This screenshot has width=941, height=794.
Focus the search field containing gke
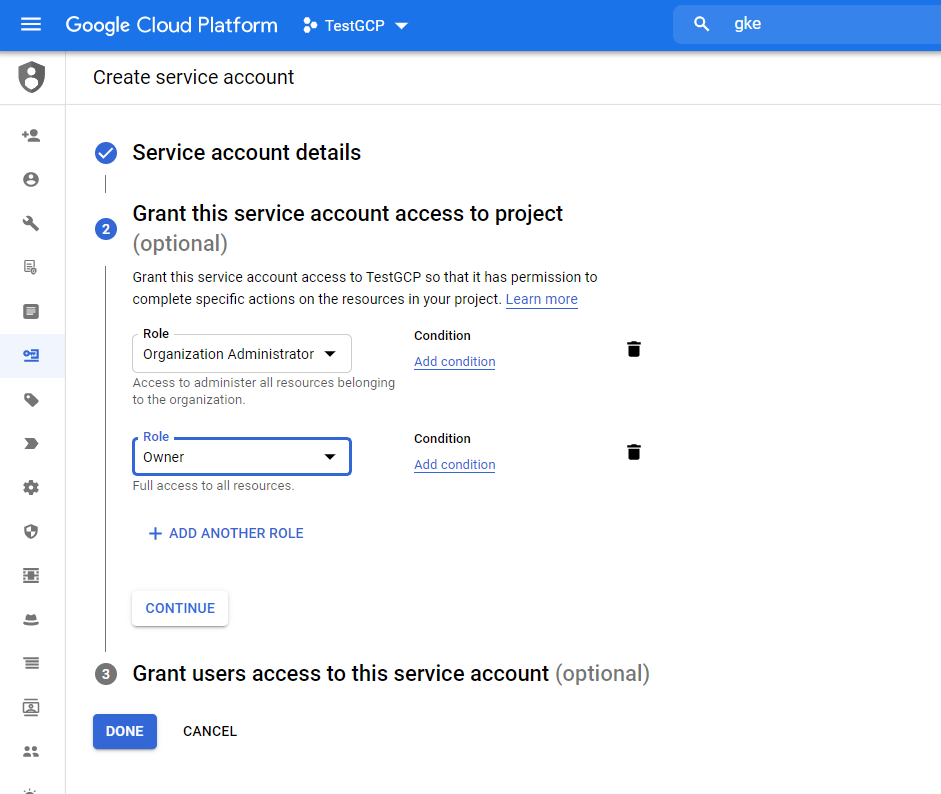tap(820, 24)
